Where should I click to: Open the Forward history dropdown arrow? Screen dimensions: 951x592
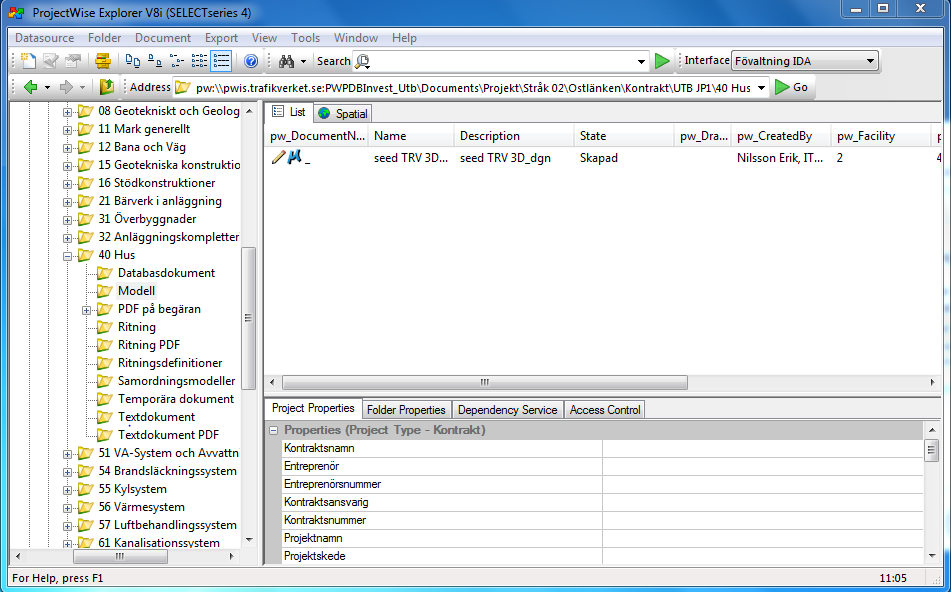[82, 88]
